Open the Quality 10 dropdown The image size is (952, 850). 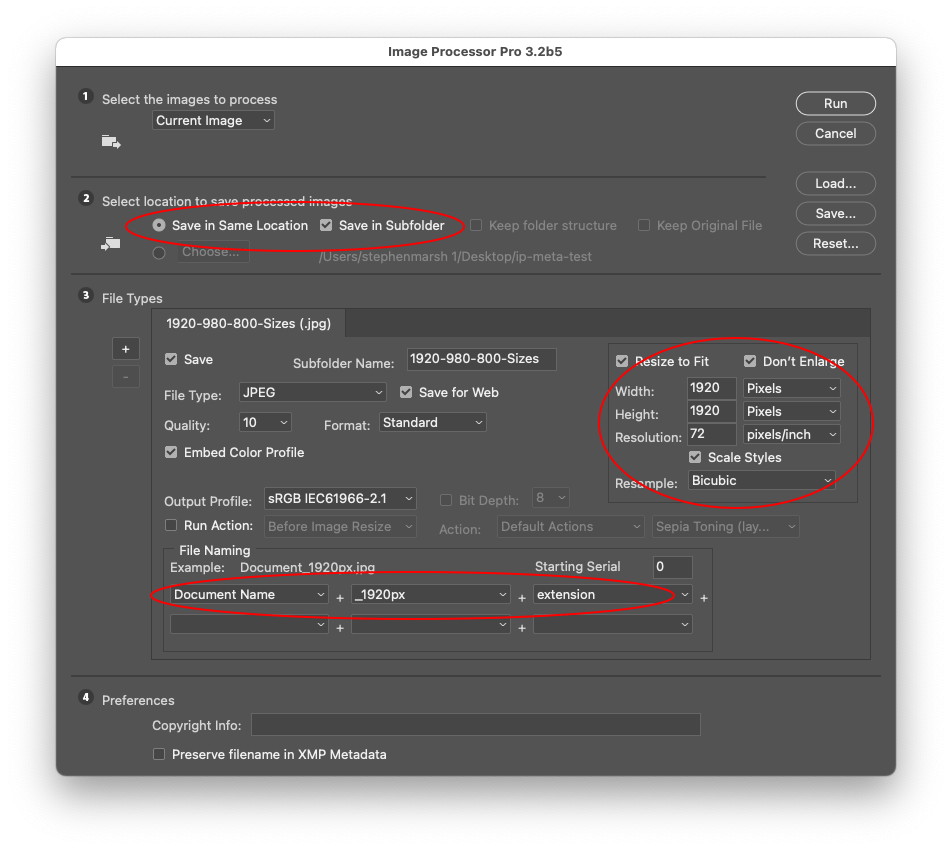265,423
